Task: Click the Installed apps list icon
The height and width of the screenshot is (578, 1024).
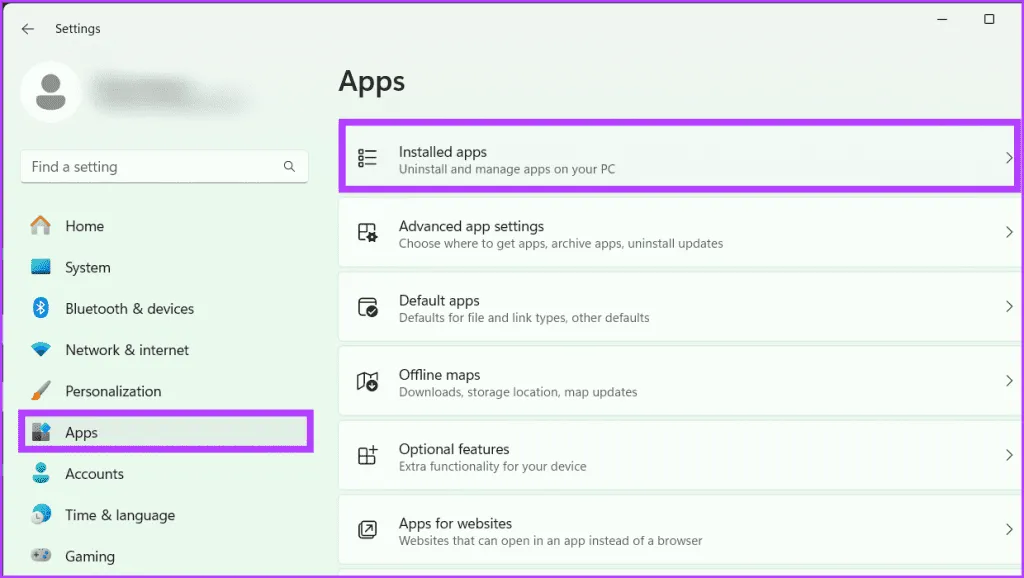Action: 368,158
